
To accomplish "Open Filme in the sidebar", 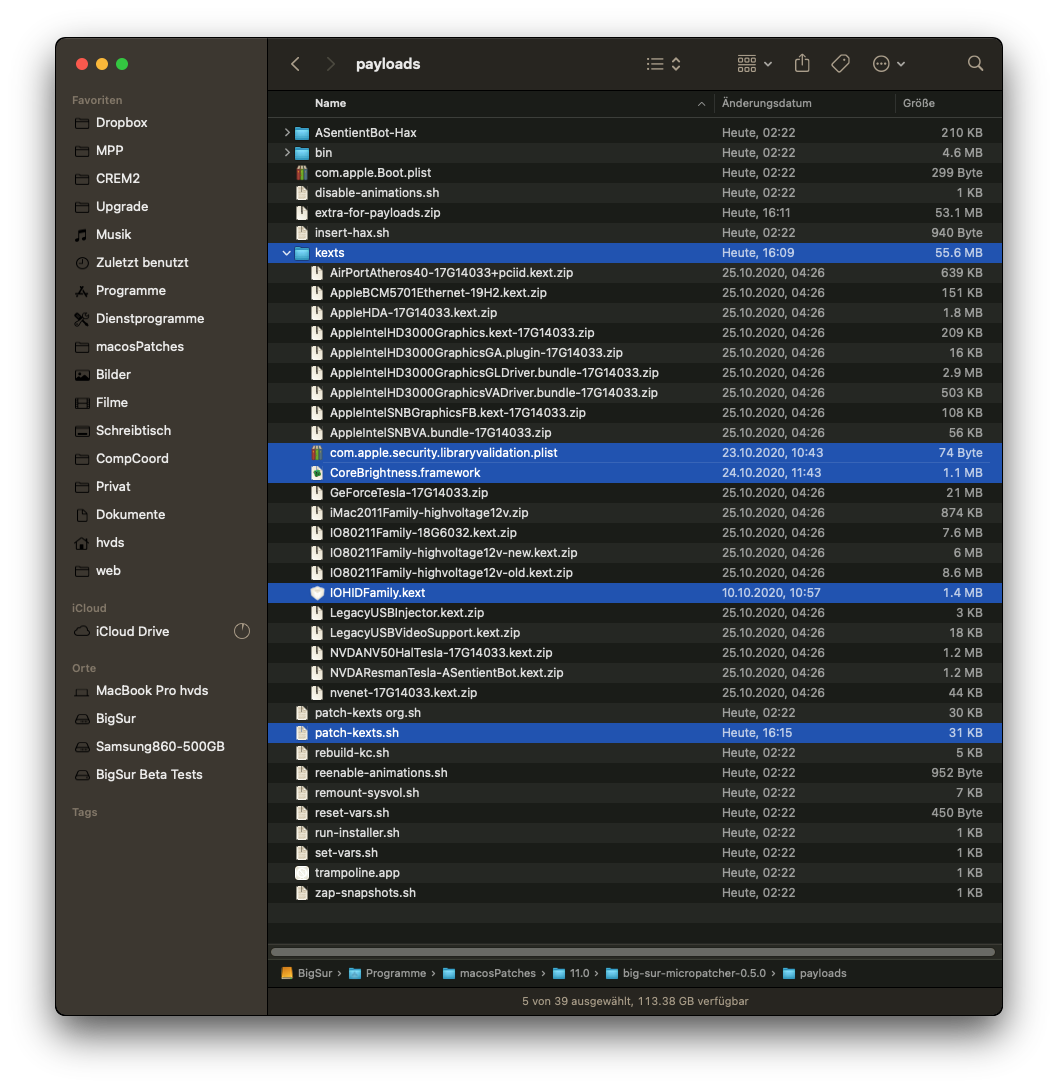I will 111,403.
